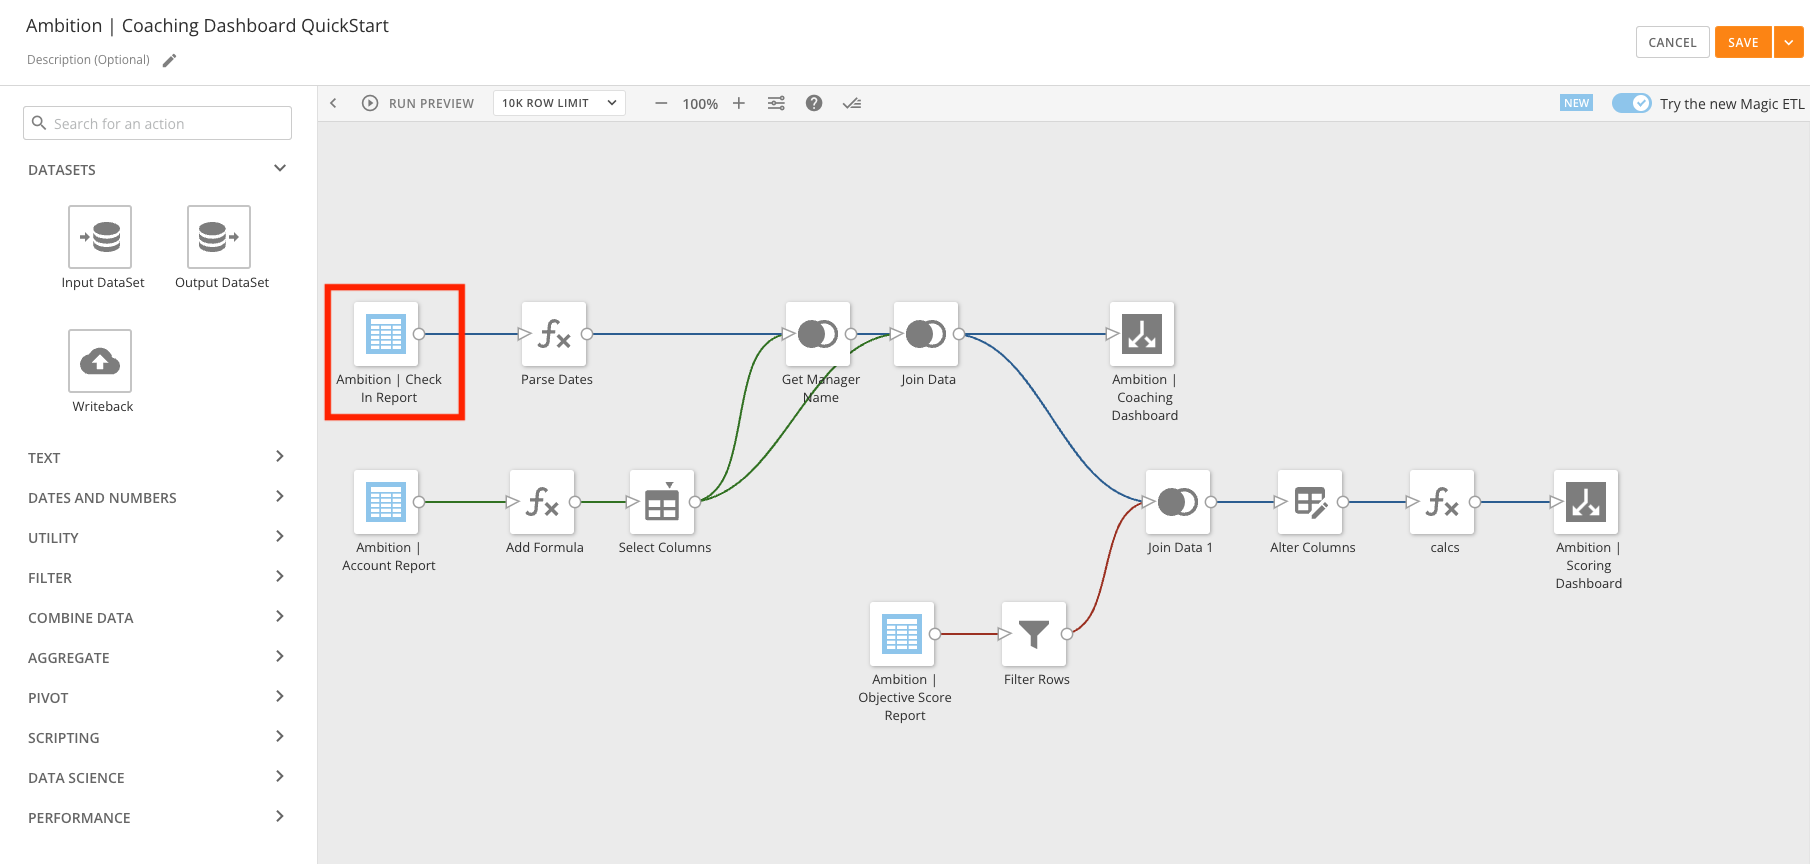Image resolution: width=1810 pixels, height=864 pixels.
Task: Click the validate checklist icon
Action: 852,103
